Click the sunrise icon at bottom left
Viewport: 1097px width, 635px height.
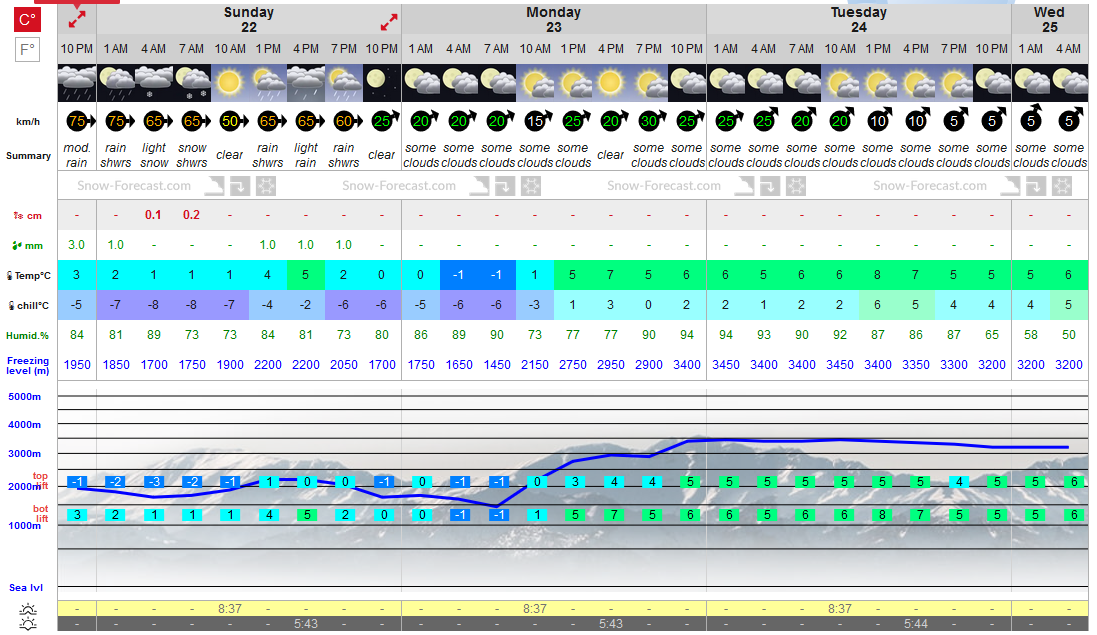click(28, 609)
